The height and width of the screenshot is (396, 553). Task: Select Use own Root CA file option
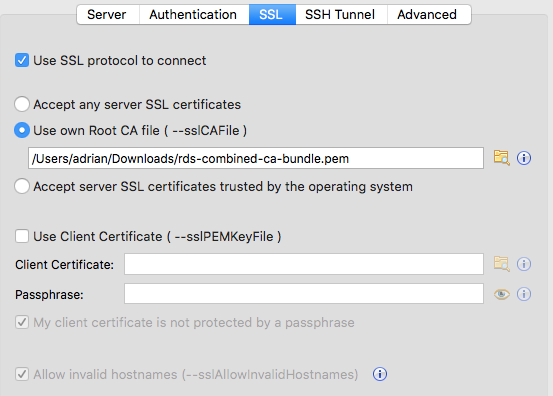click(x=22, y=130)
